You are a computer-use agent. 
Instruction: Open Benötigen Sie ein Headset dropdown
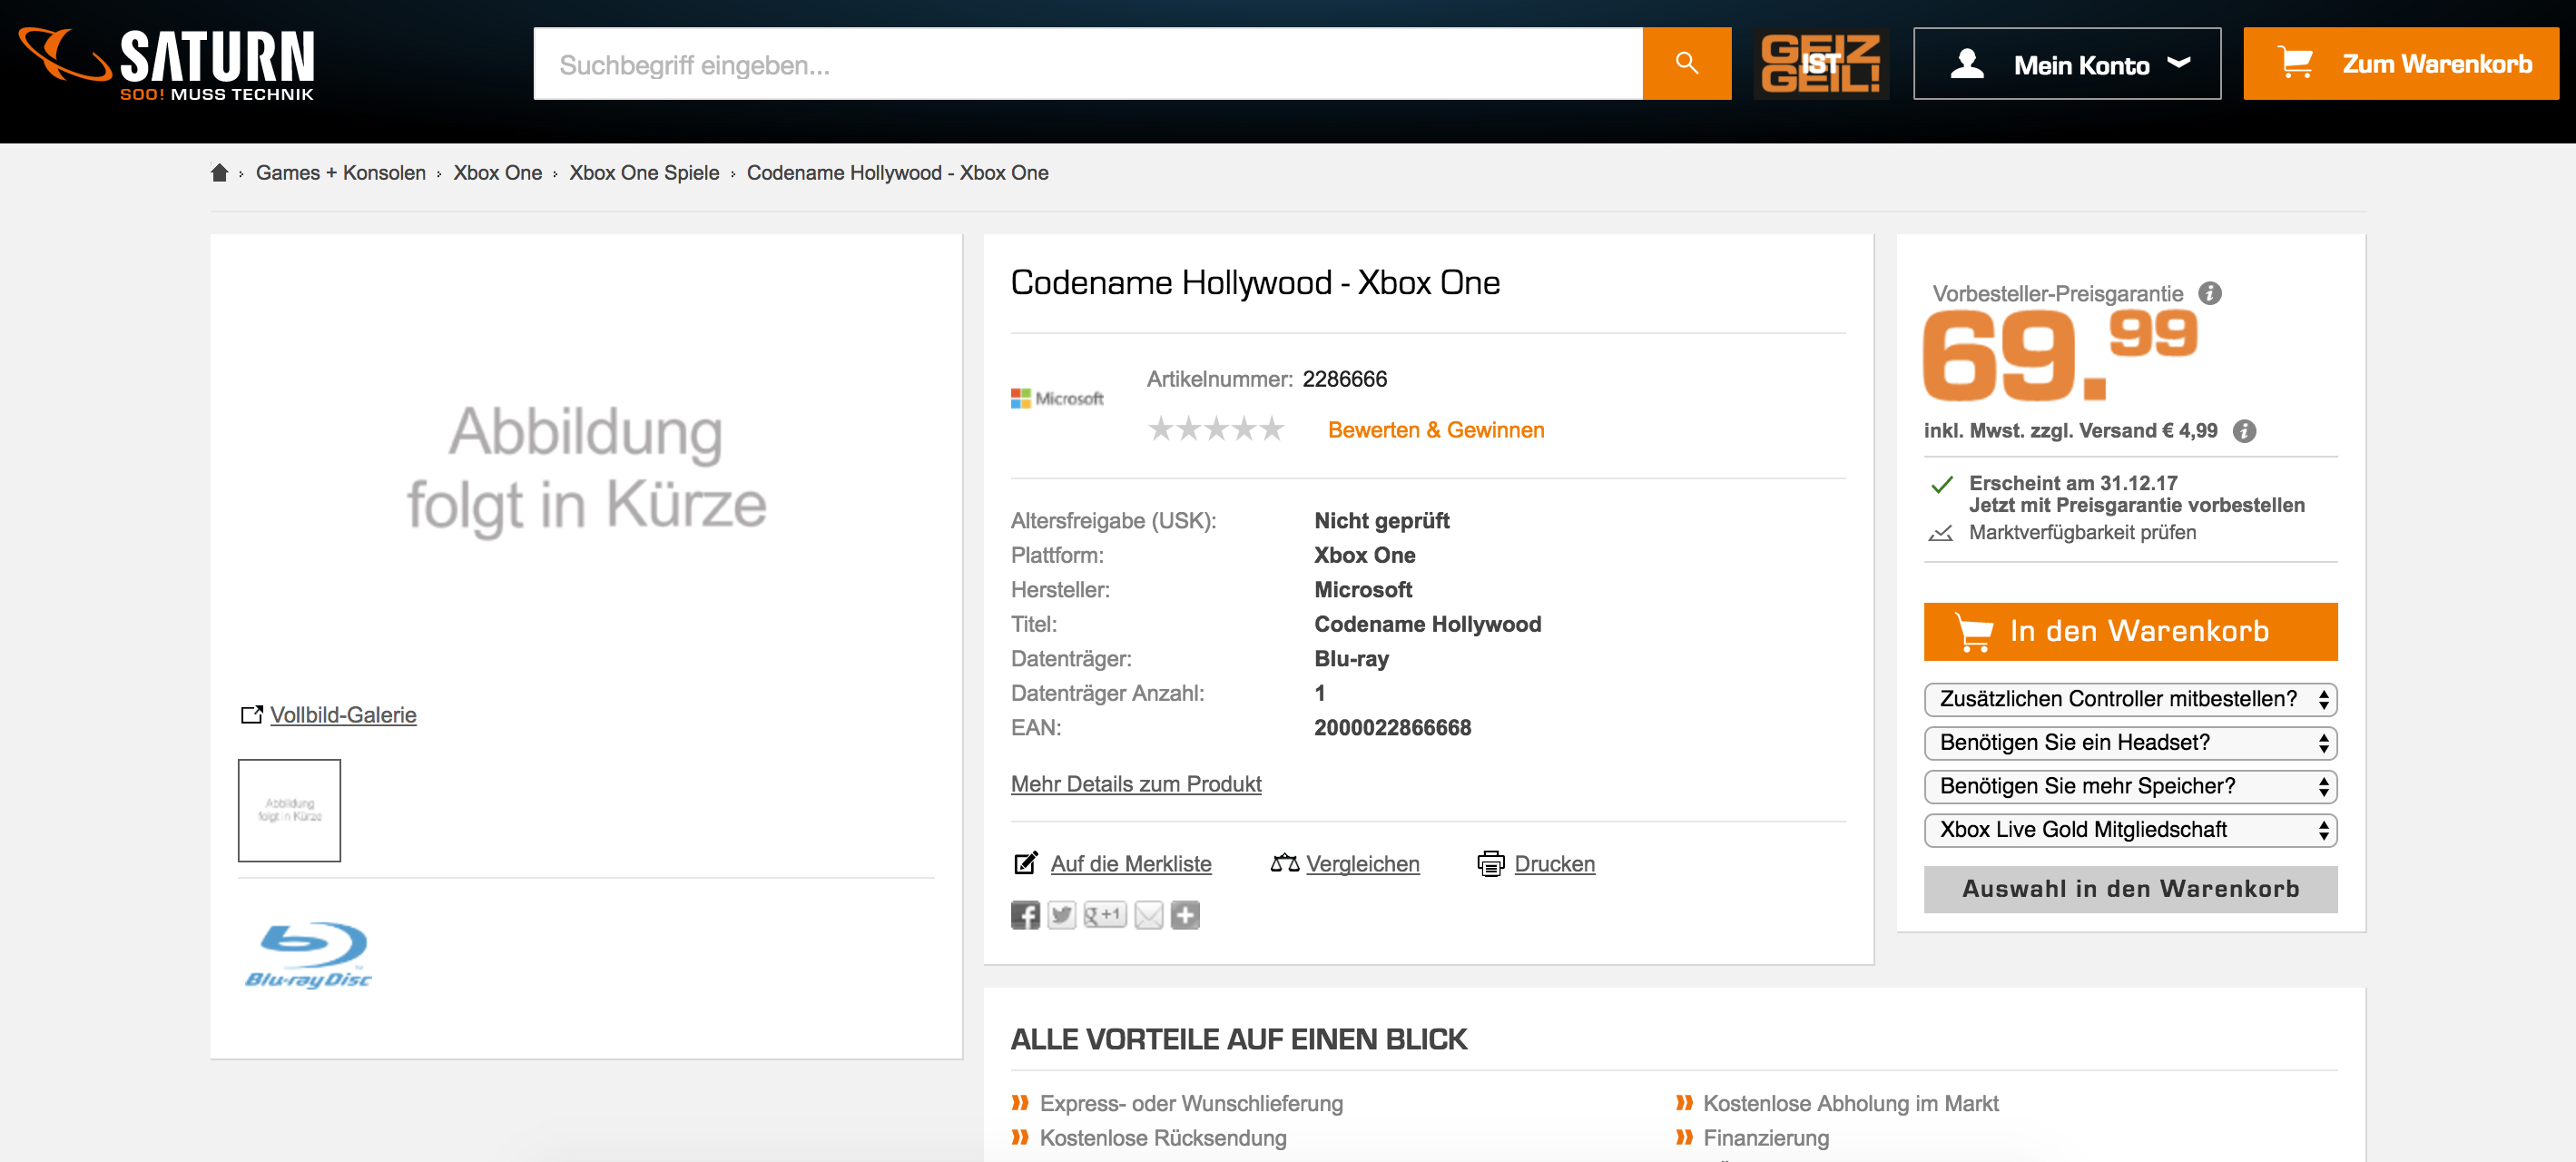[2129, 743]
